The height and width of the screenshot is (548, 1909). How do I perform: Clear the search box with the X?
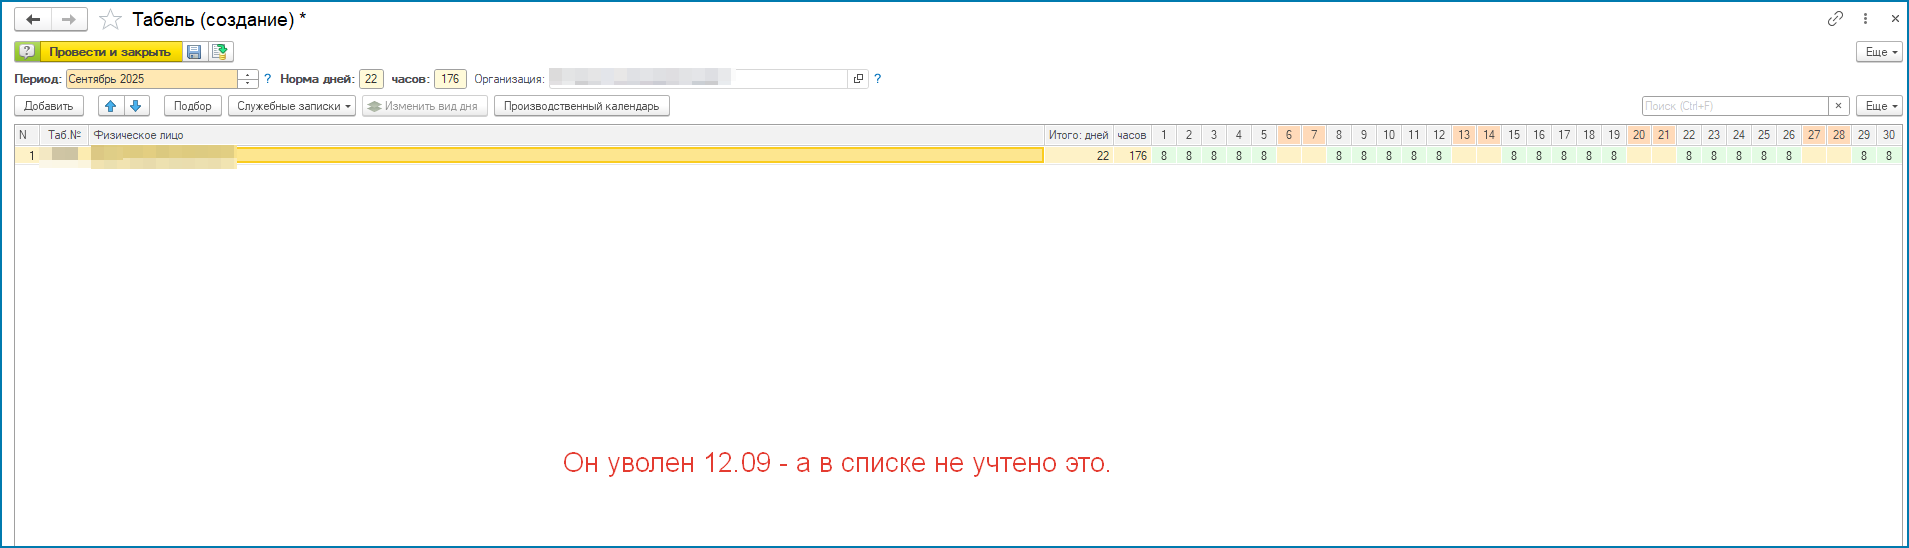tap(1838, 106)
